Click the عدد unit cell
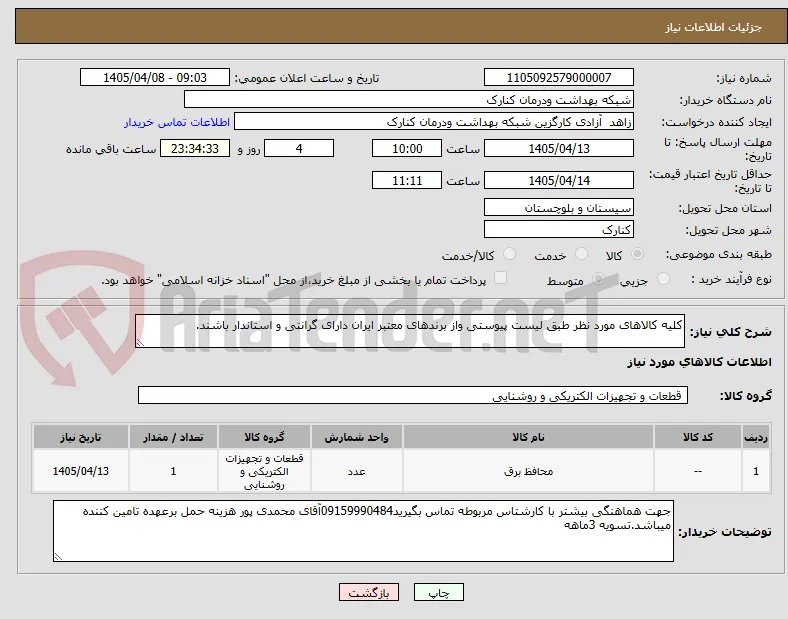This screenshot has width=788, height=619. (x=357, y=471)
